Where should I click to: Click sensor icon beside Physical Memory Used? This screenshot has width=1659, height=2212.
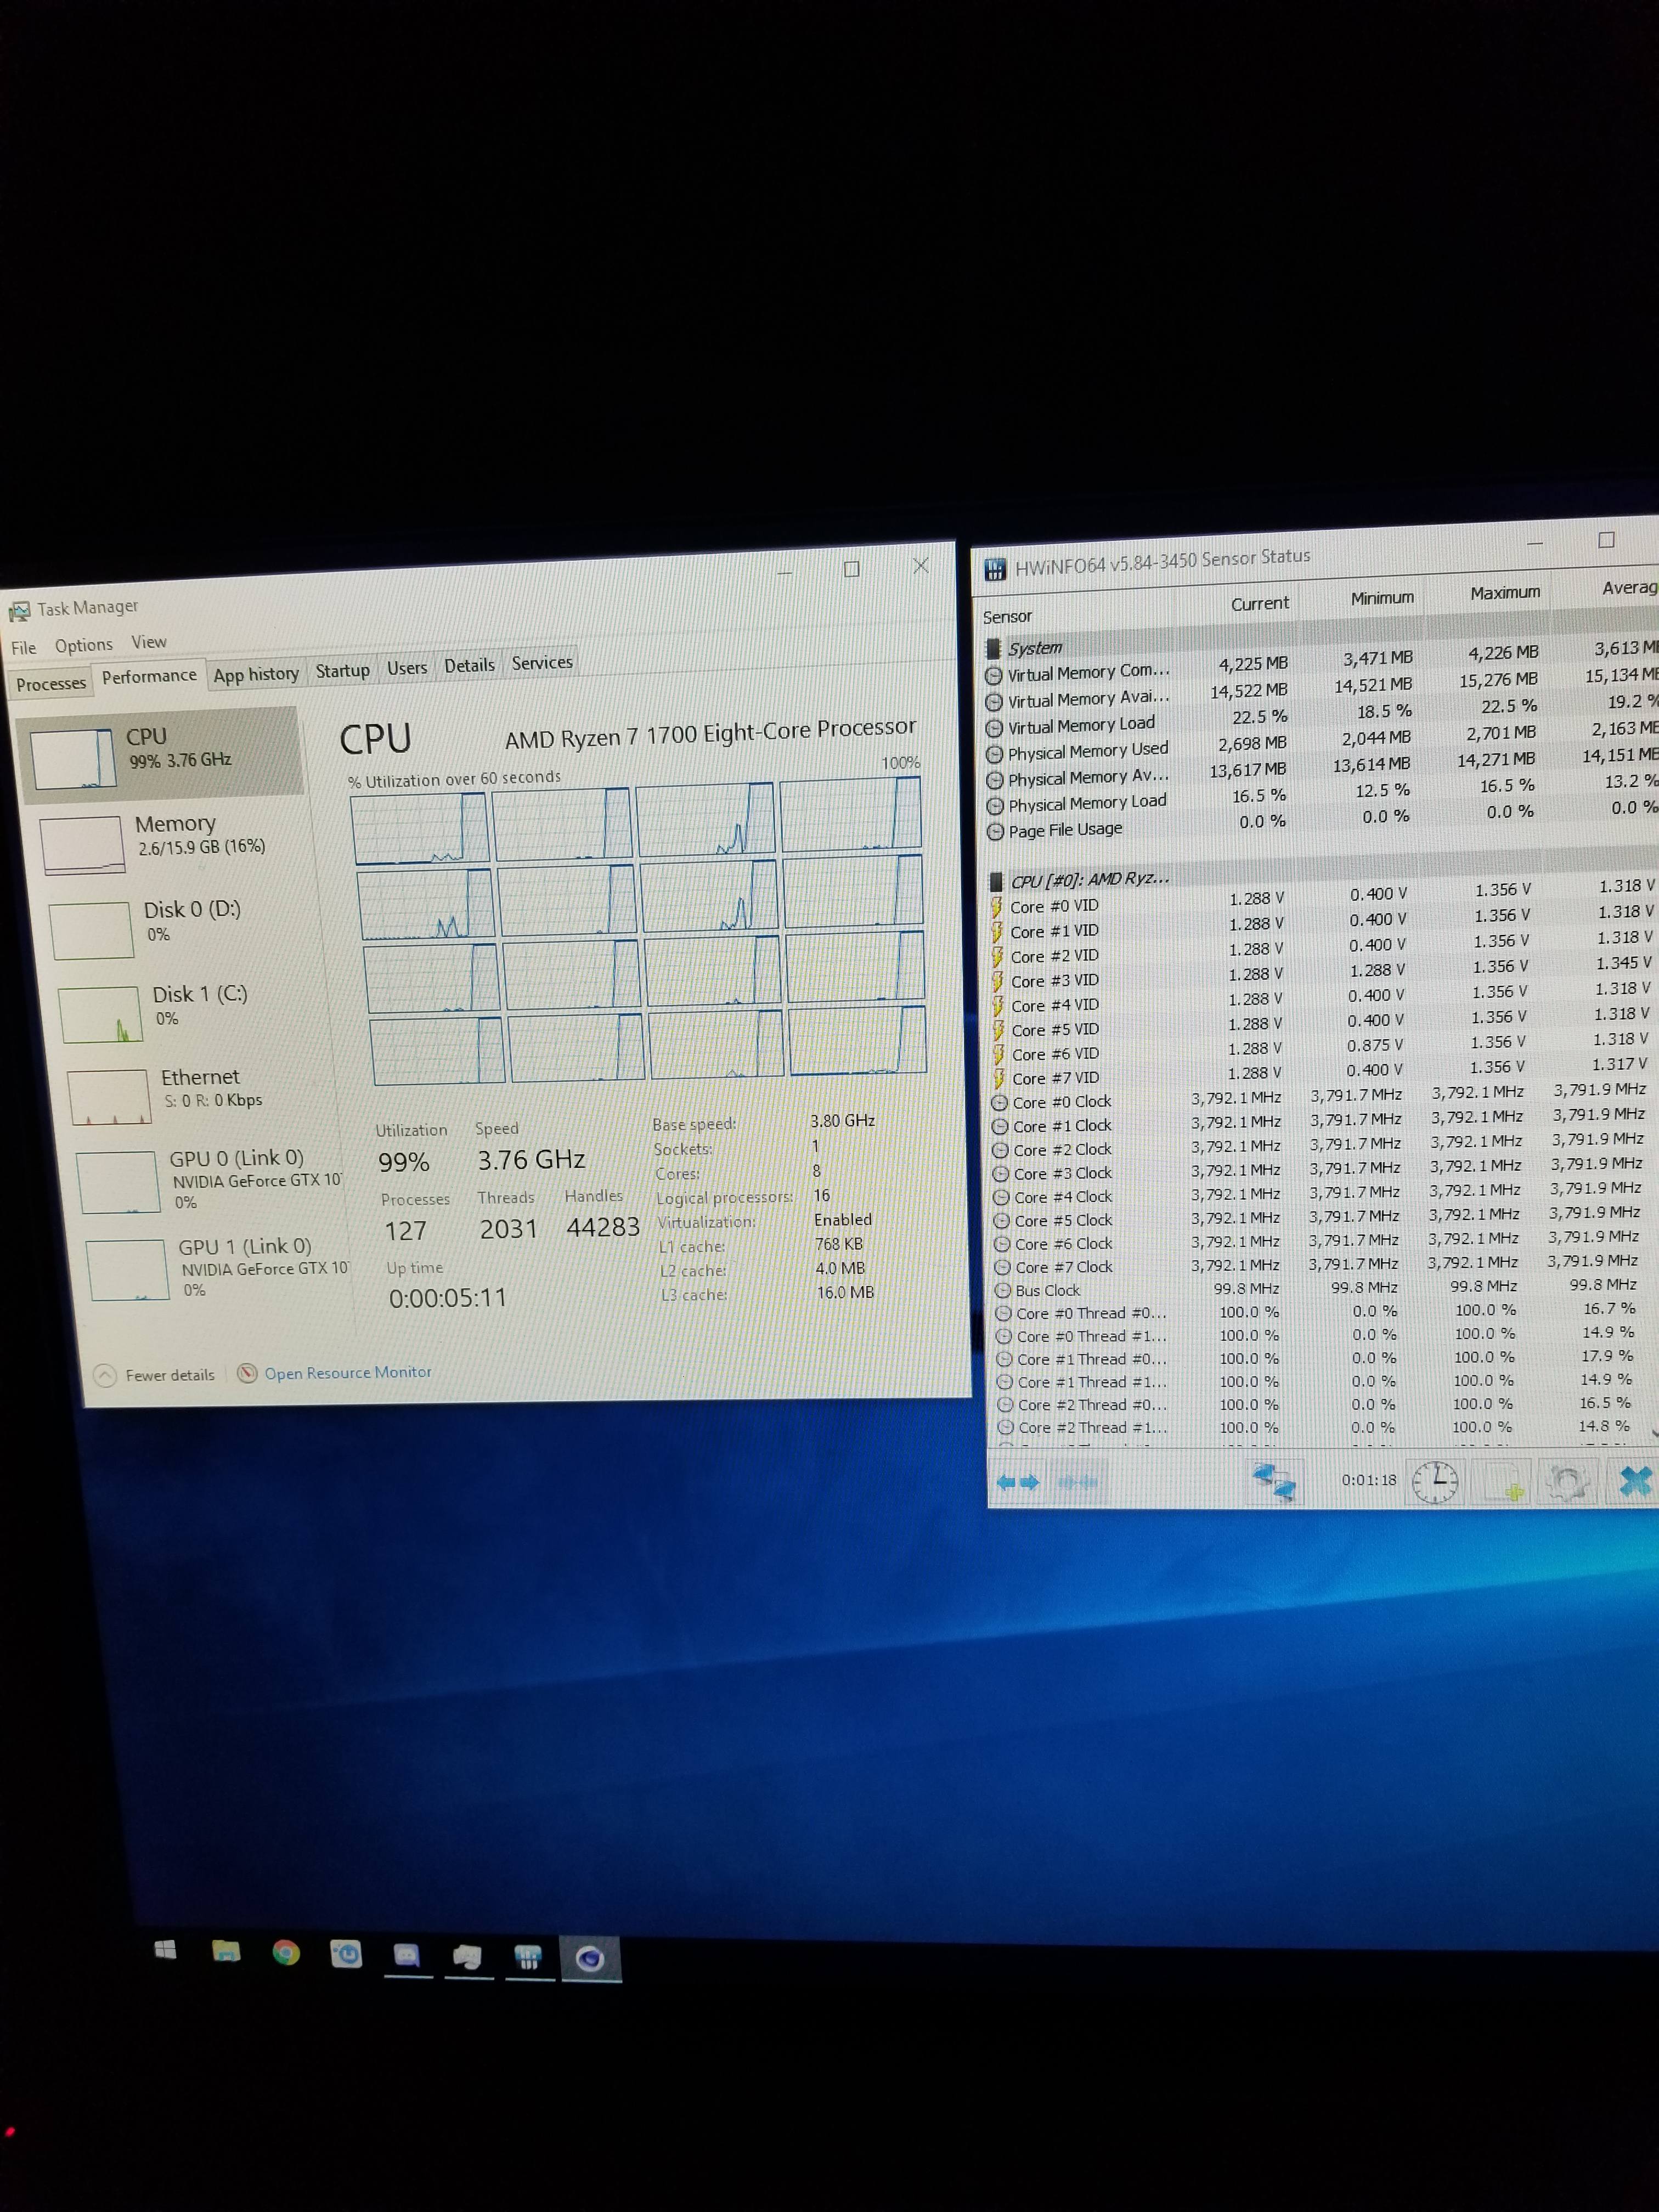click(x=995, y=754)
